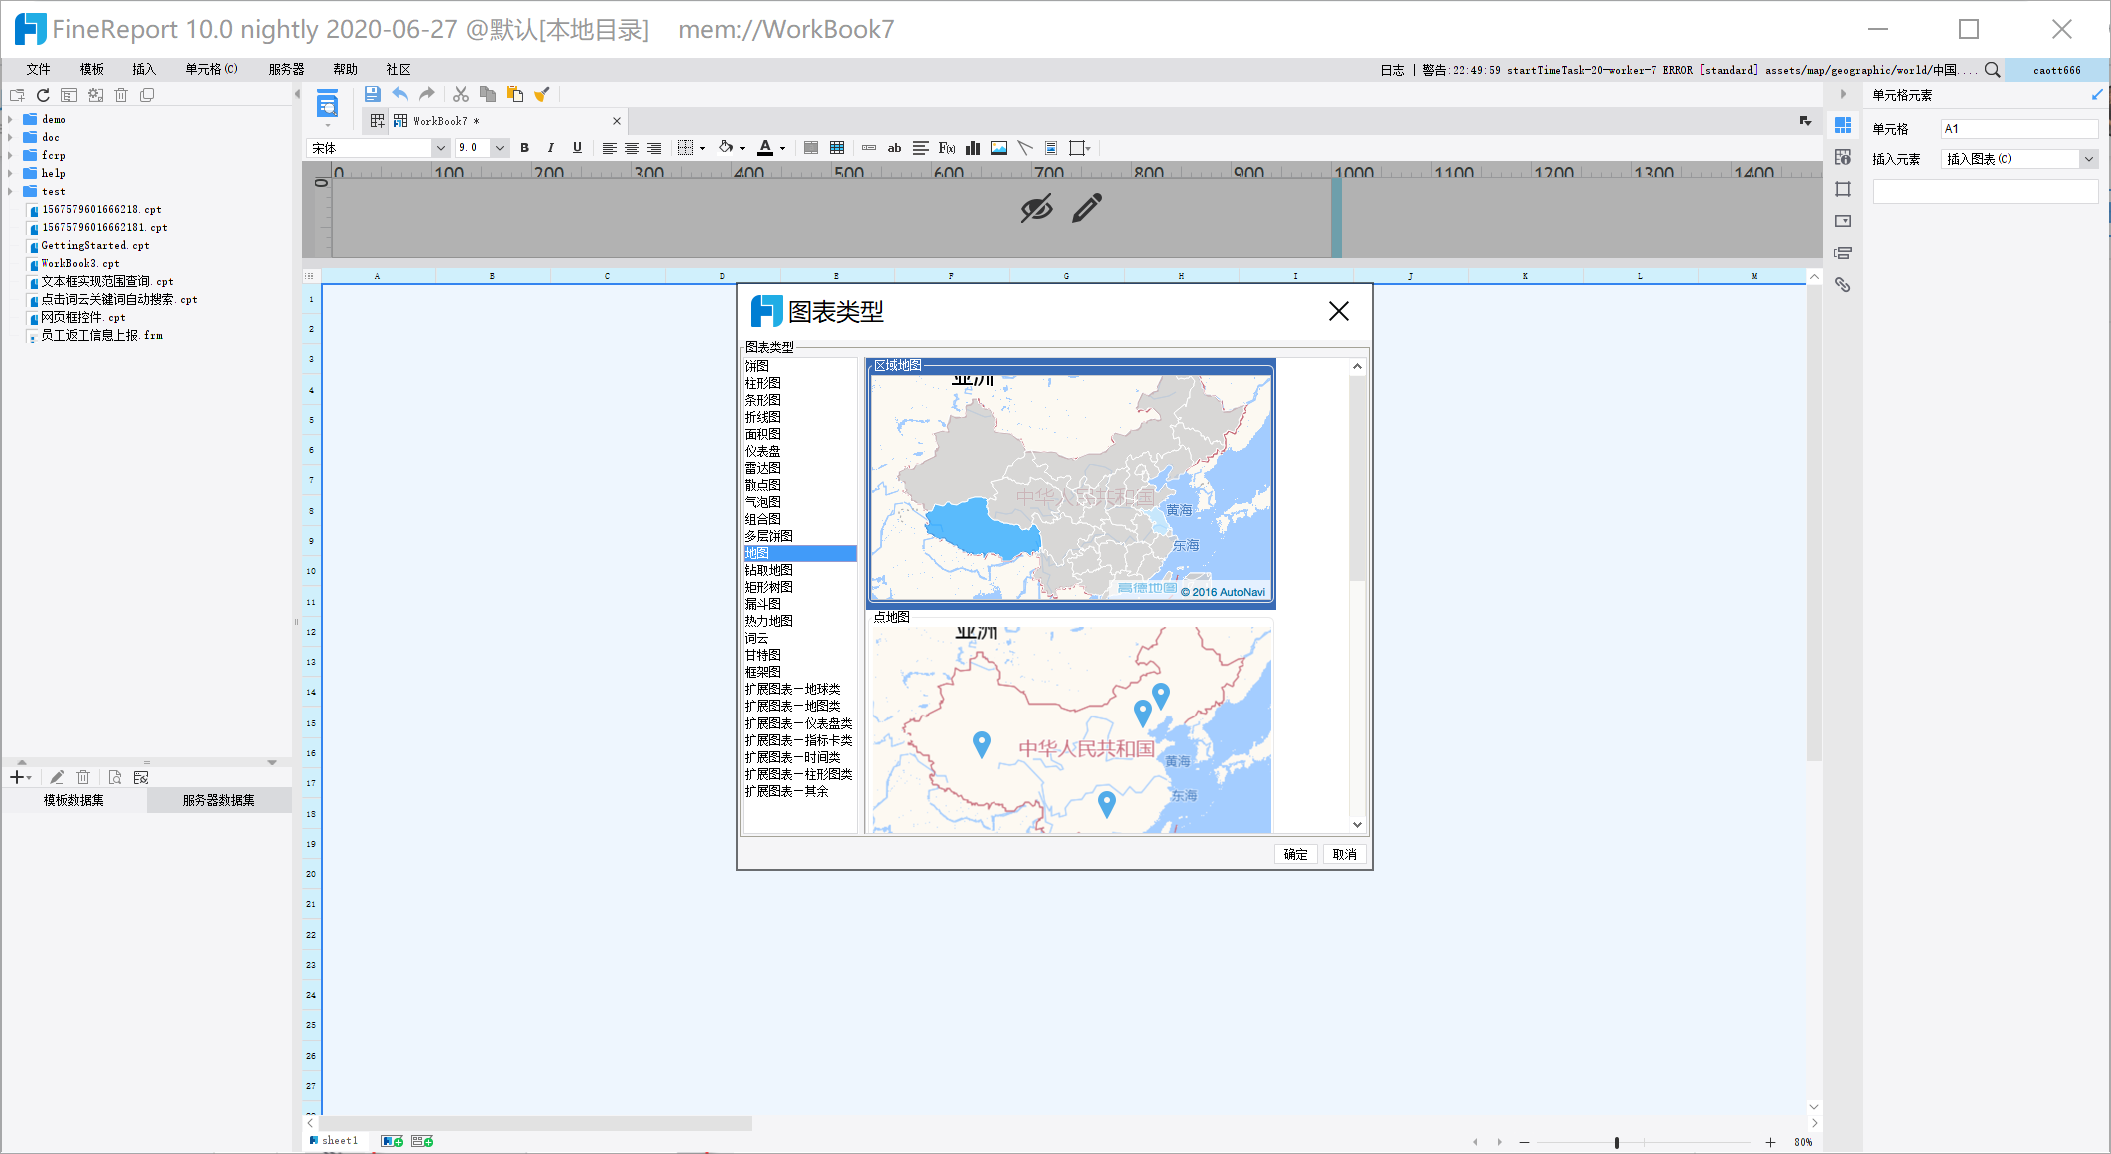Select 热力地图 in the chart type list
The width and height of the screenshot is (2111, 1154).
pyautogui.click(x=768, y=621)
